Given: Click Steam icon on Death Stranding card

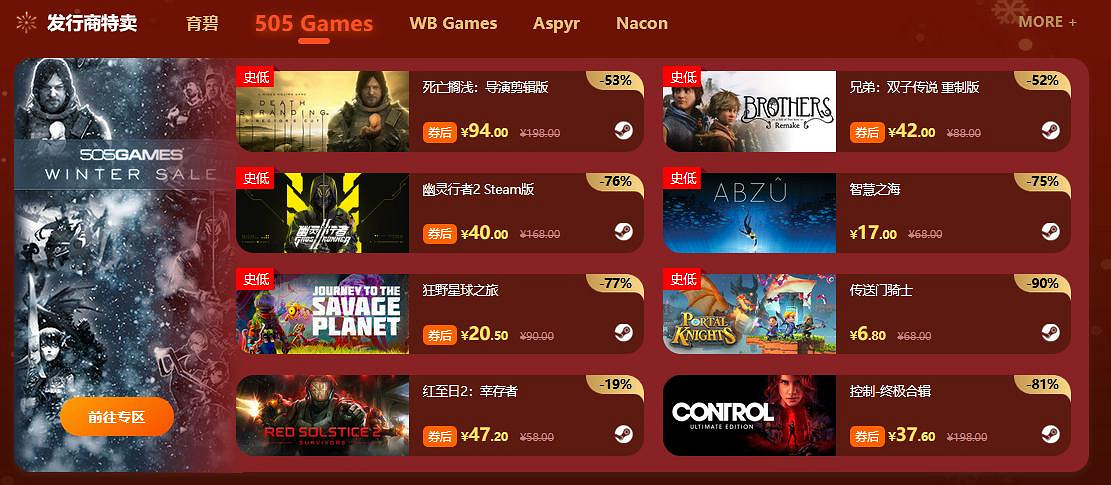Looking at the screenshot, I should click(624, 130).
